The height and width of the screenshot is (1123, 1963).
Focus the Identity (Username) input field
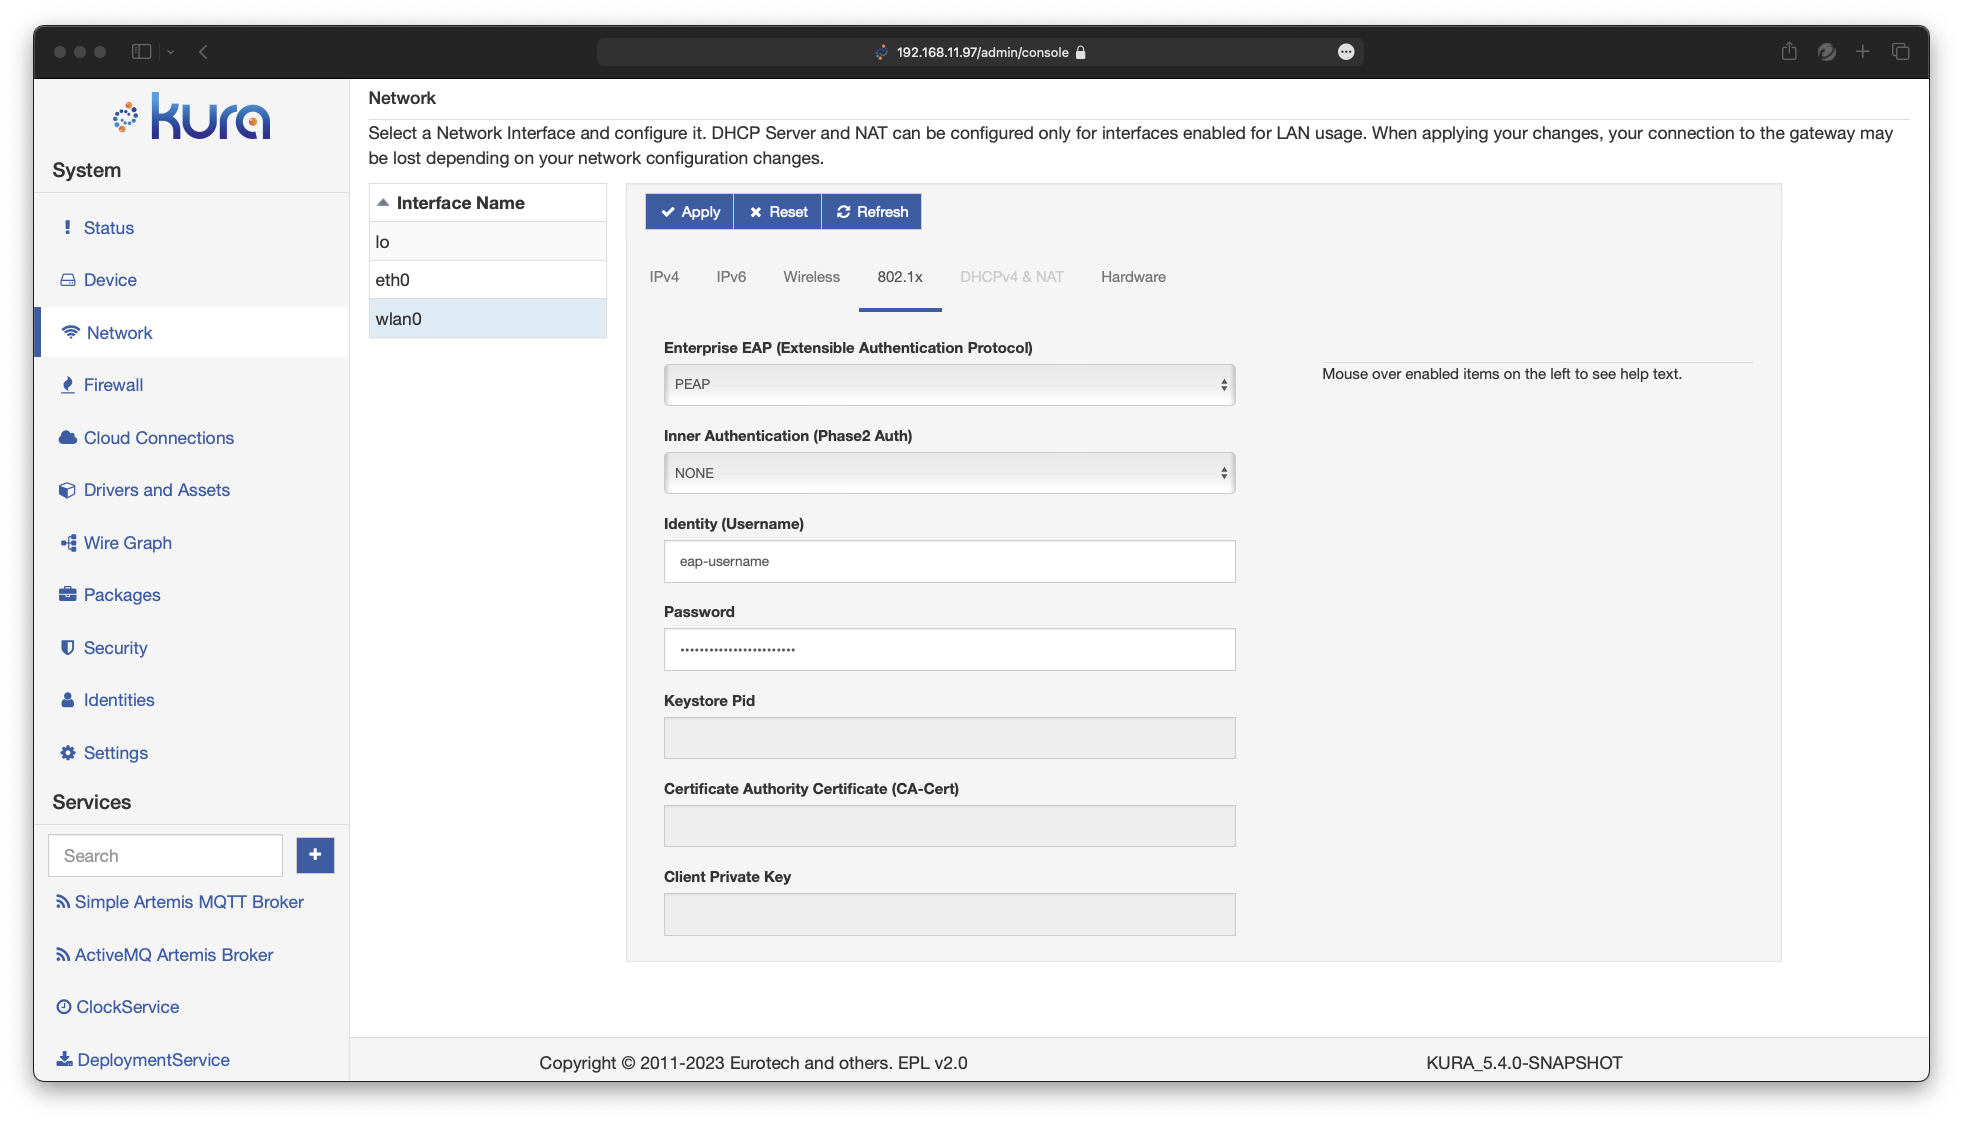click(949, 561)
